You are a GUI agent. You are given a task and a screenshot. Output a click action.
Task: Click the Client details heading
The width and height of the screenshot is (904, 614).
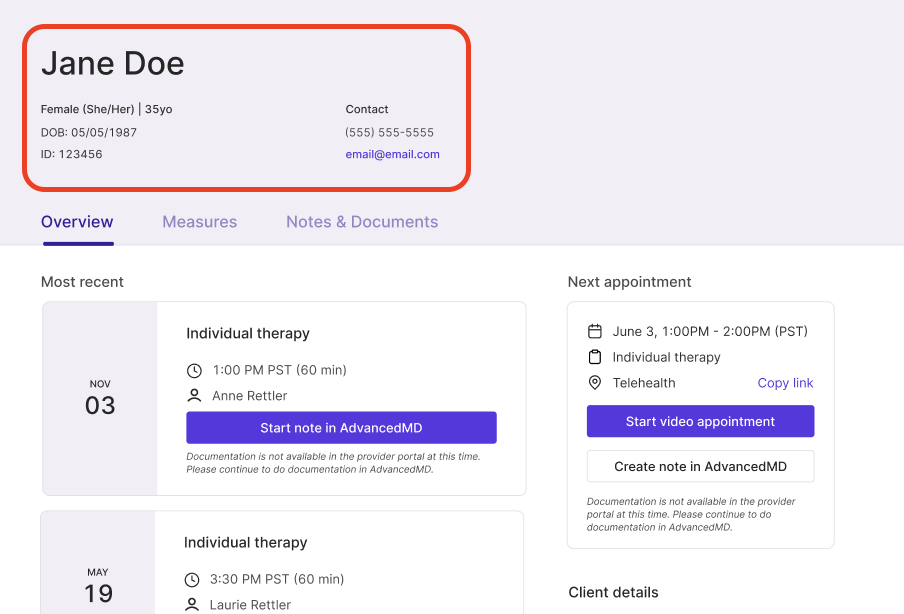[x=613, y=593]
